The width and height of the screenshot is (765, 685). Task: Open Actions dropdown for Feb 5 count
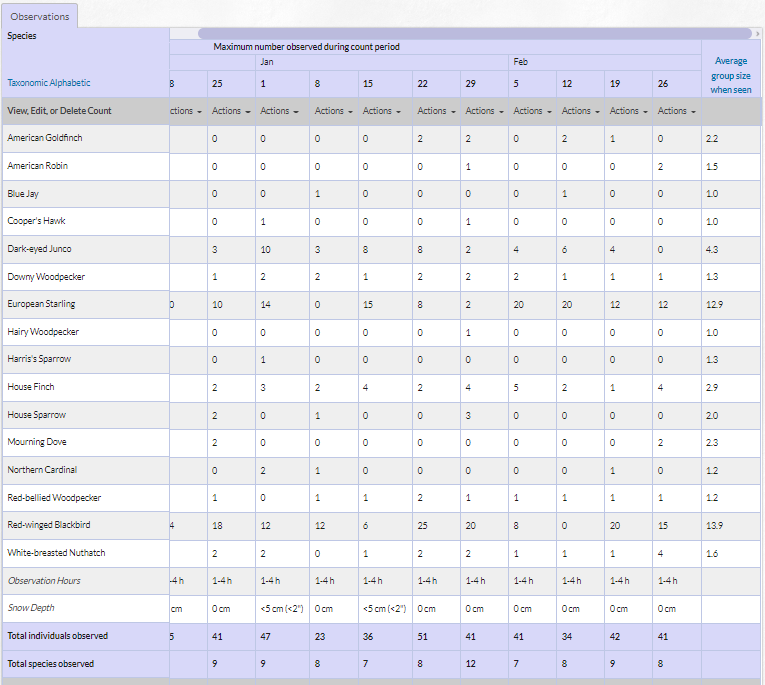coord(532,111)
